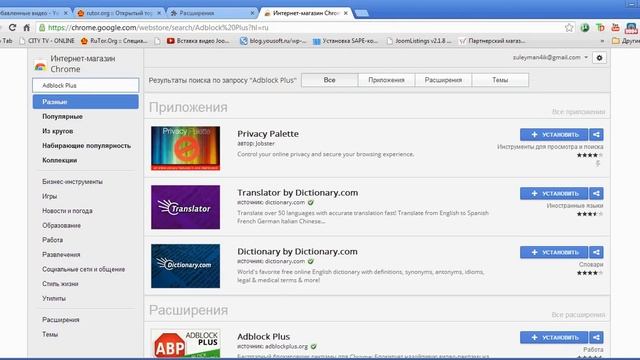Select the Все filter tab
This screenshot has height=360, width=640.
[x=330, y=80]
